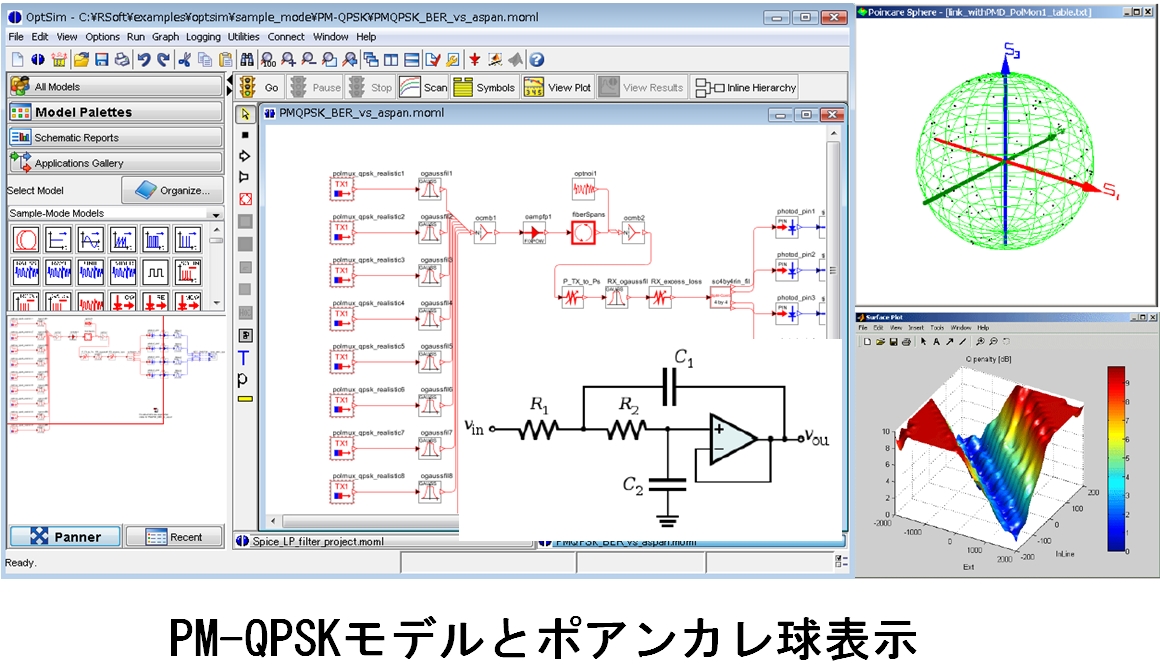Click the Open folder toolbar icon
This screenshot has width=1160, height=670.
[x=81, y=60]
